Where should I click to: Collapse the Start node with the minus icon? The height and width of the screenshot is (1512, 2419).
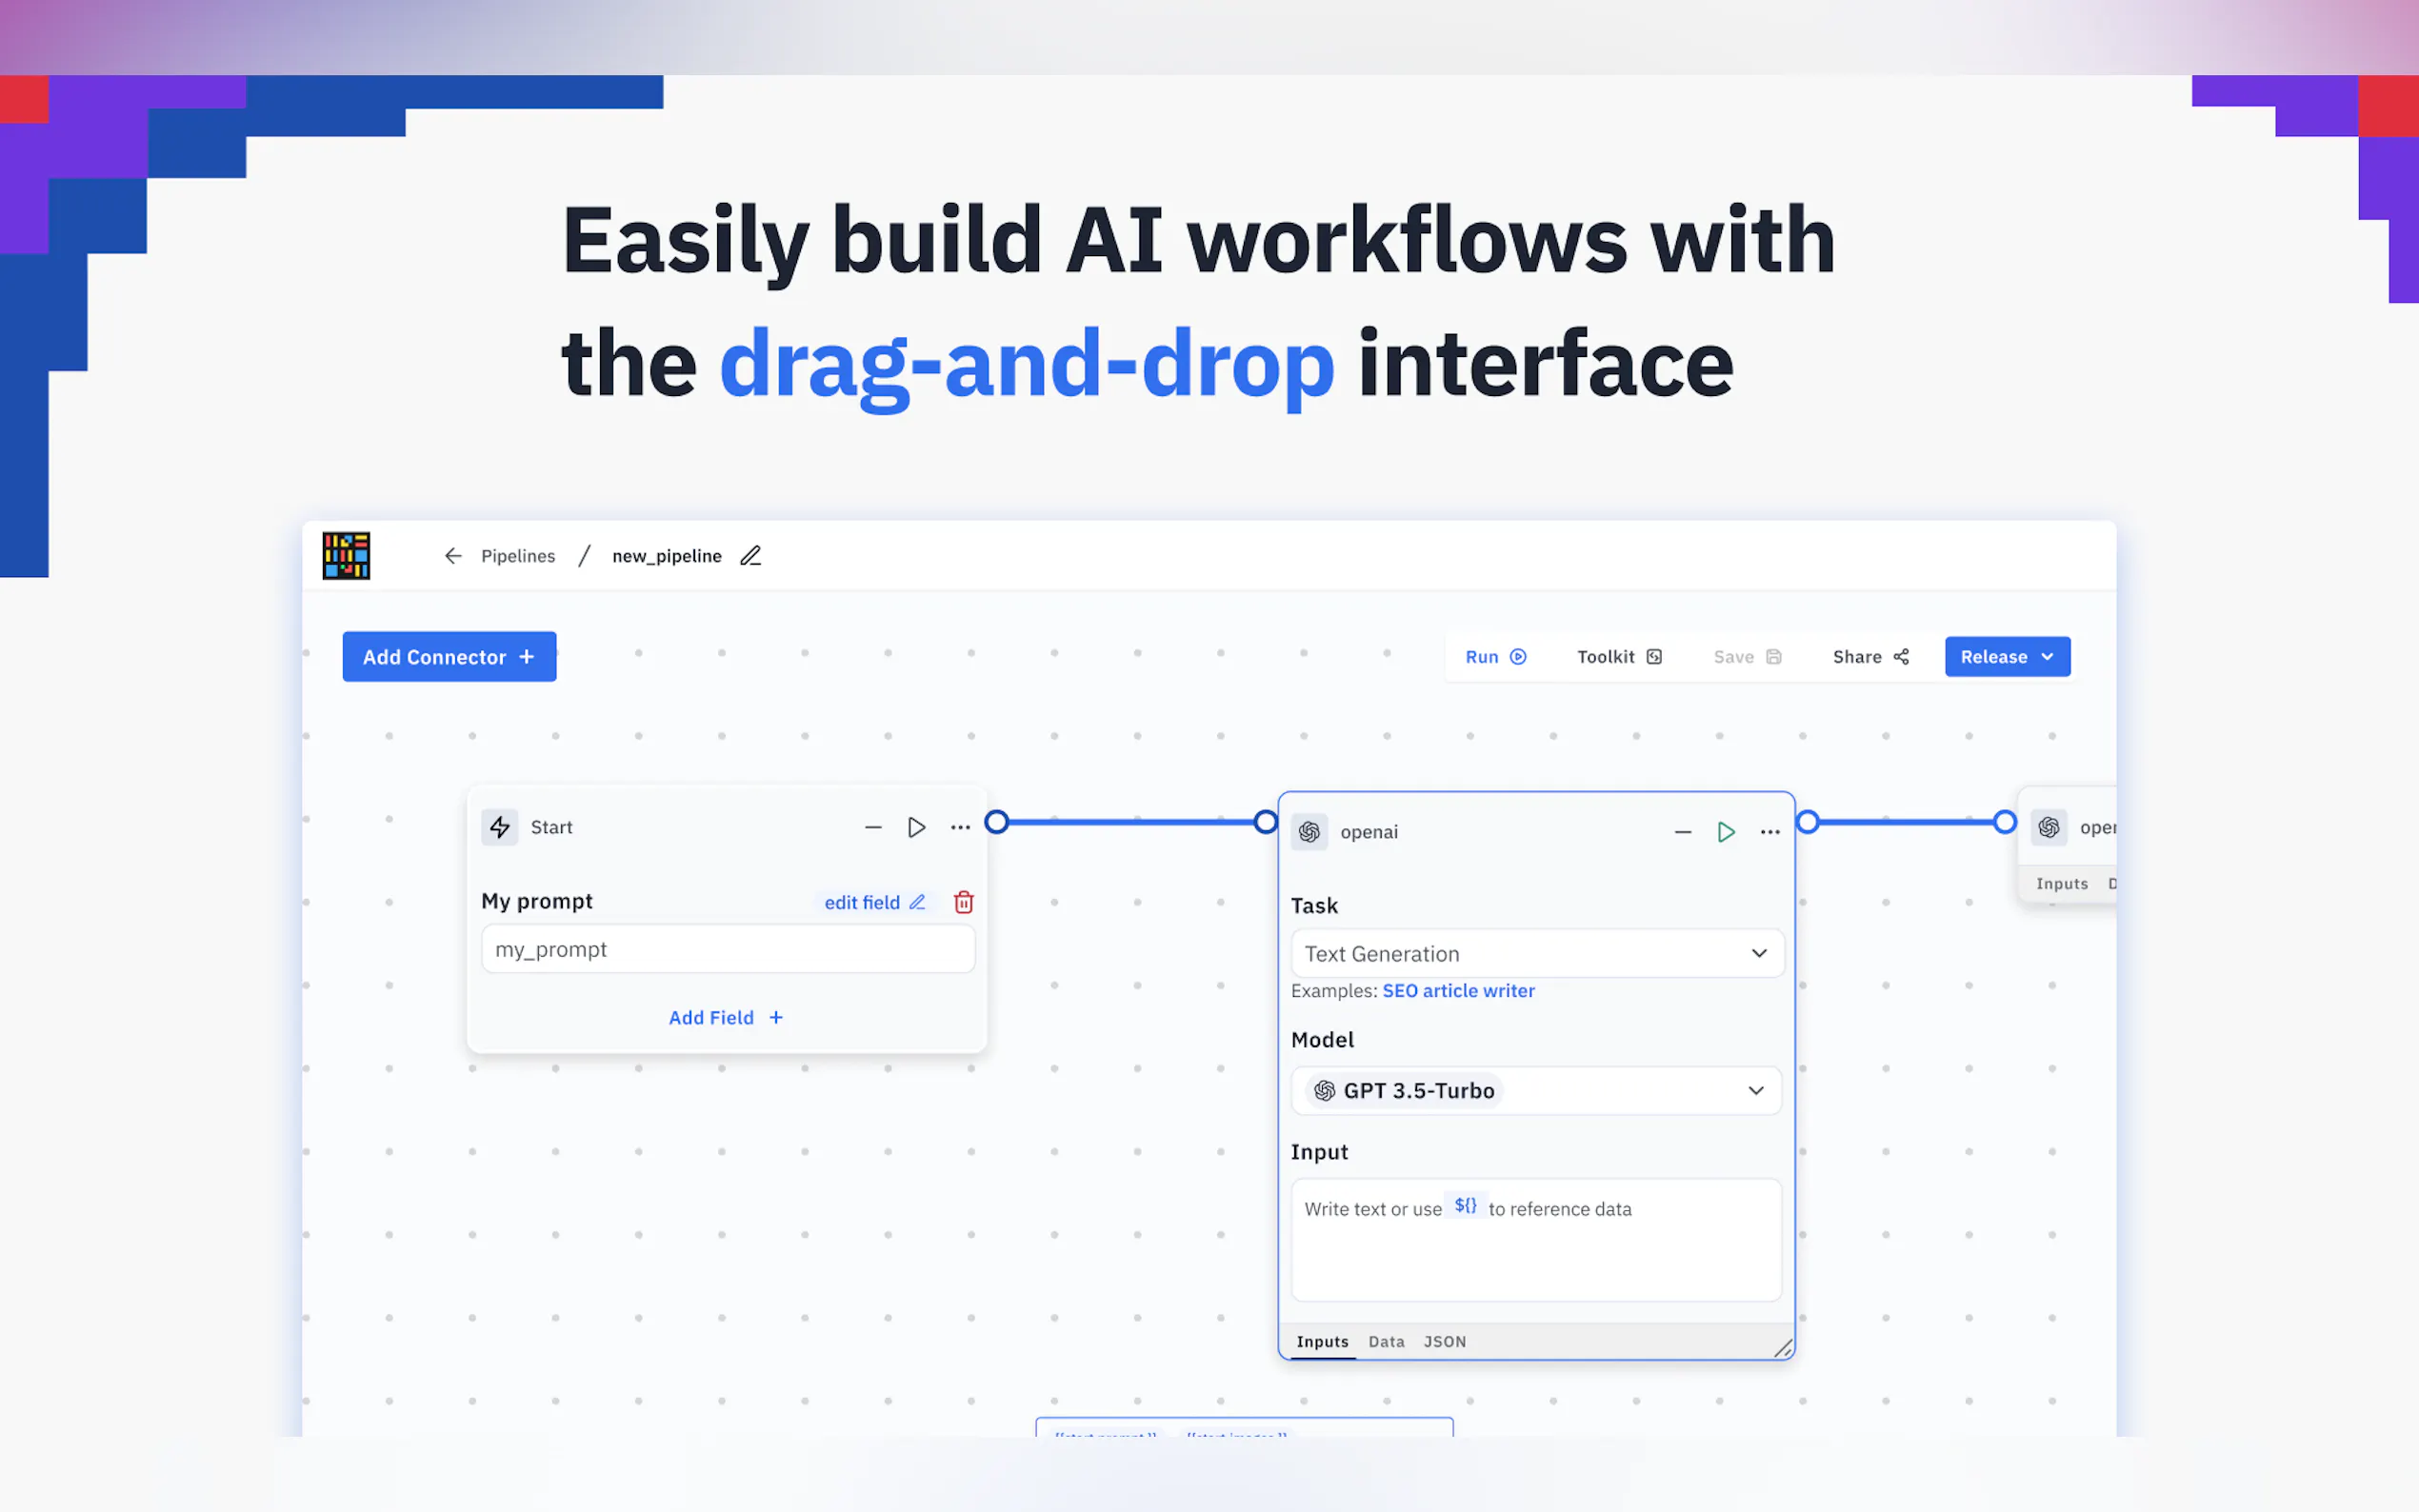(x=873, y=827)
